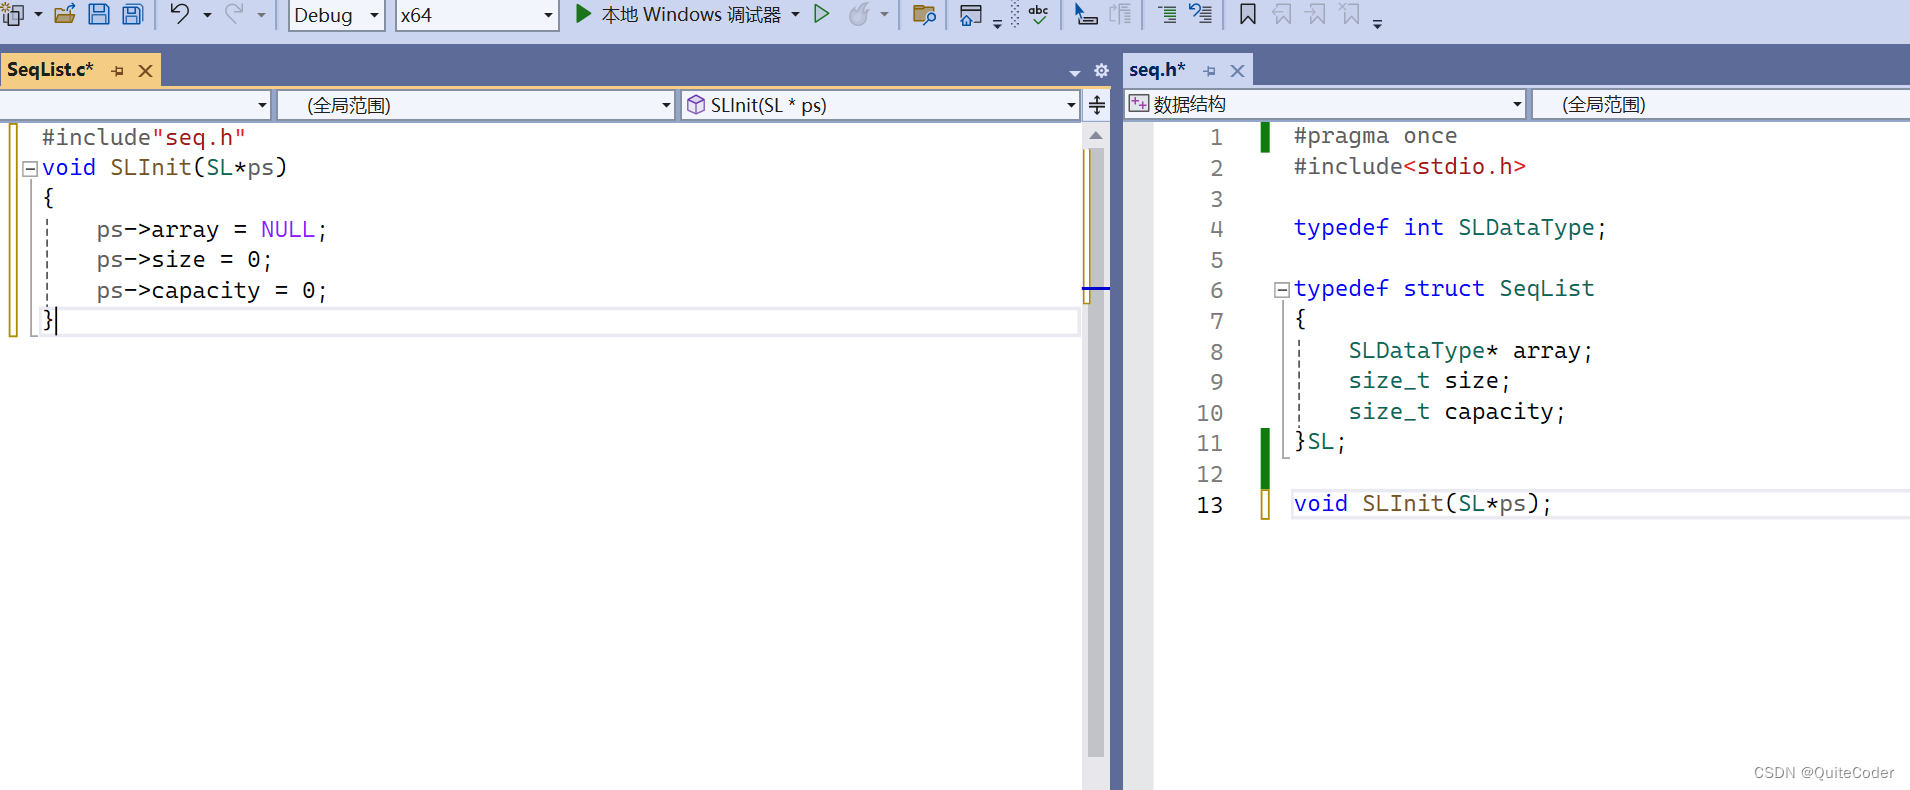Click the void SLInit(SL*ps); declaration
Viewport: 1910px width, 790px height.
1422,503
